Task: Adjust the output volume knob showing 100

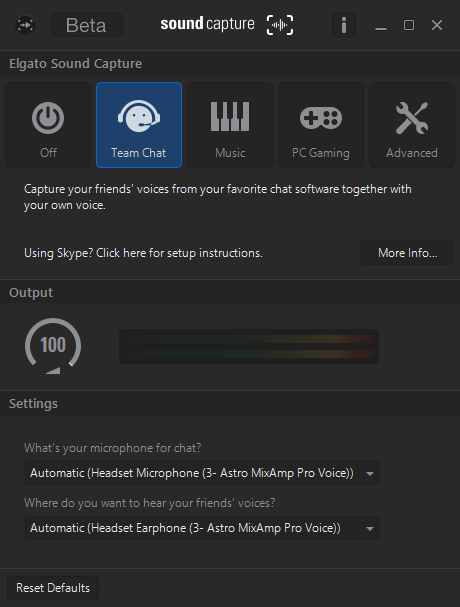Action: [53, 345]
